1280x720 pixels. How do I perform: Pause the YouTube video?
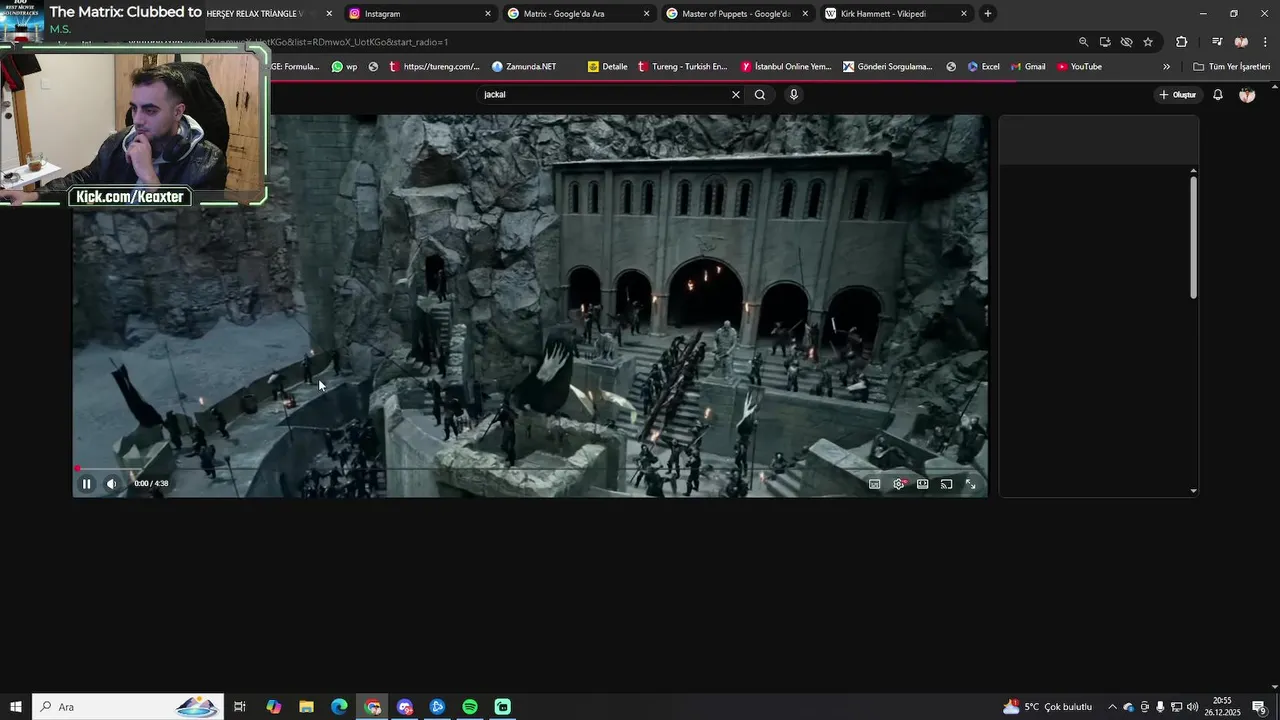coord(86,484)
